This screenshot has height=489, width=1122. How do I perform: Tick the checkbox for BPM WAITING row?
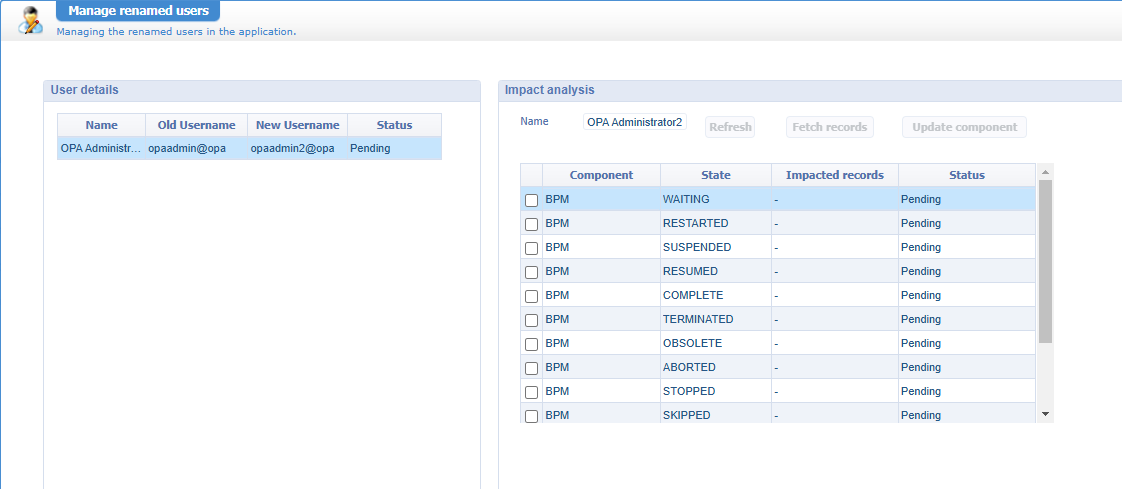pos(532,200)
